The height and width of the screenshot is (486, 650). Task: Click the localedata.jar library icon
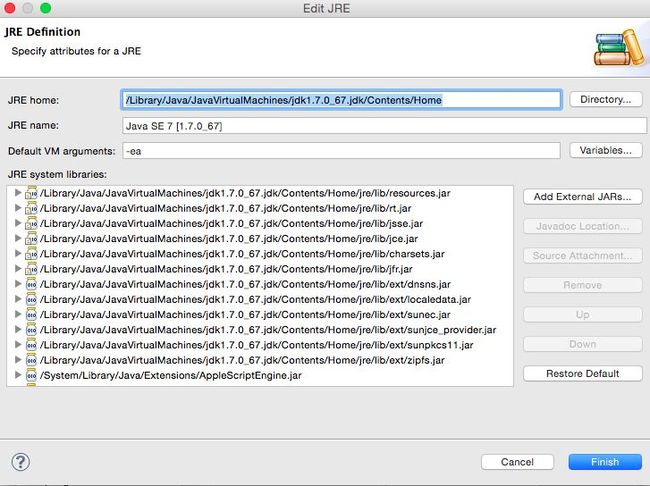[31, 299]
